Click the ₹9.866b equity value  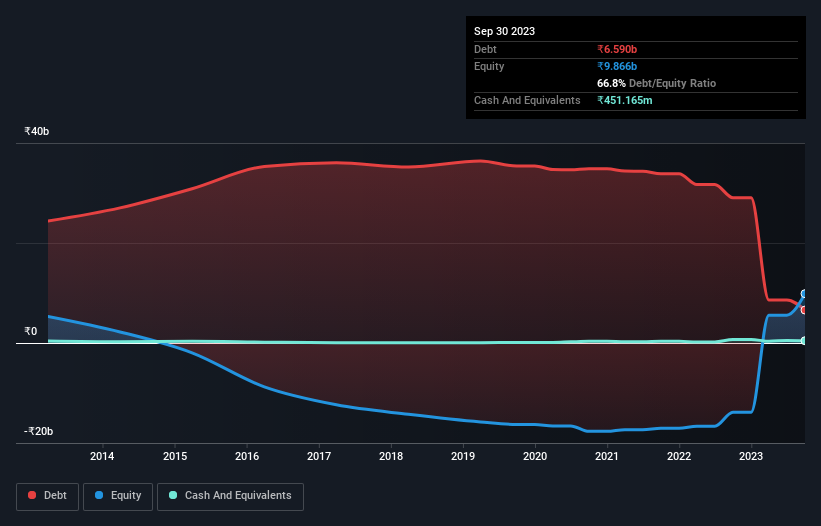click(x=617, y=66)
